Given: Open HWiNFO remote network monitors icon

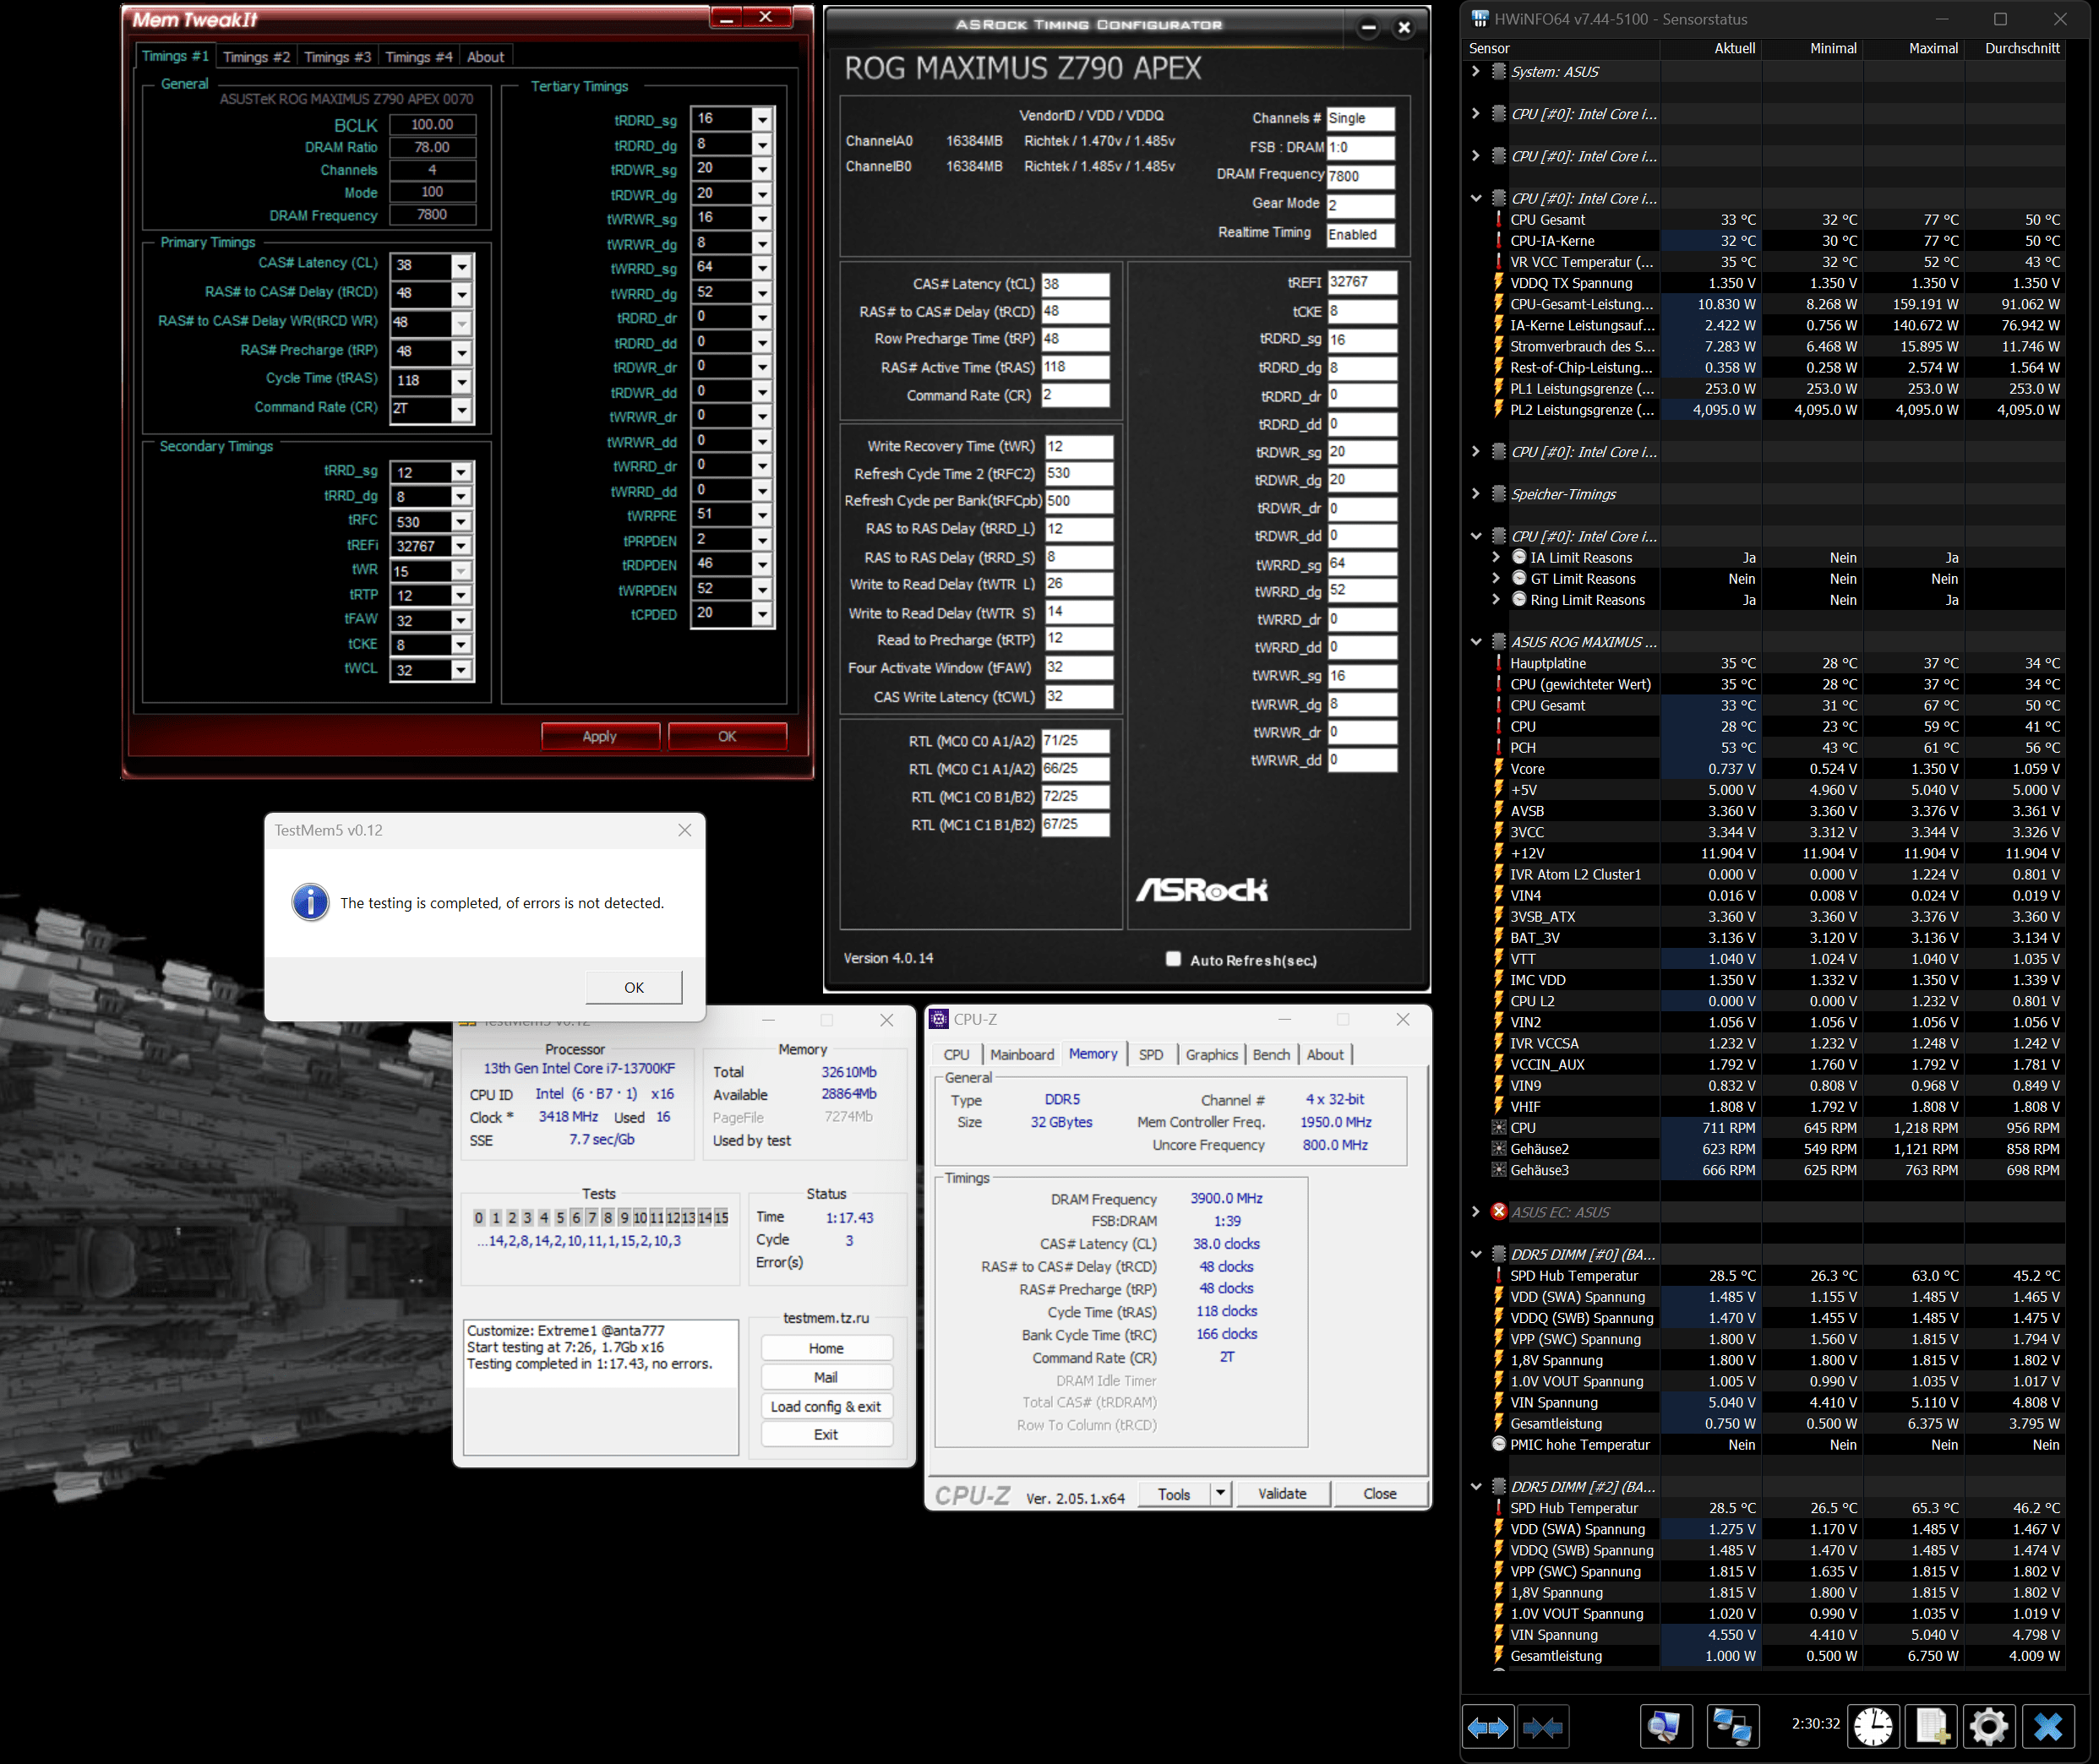Looking at the screenshot, I should [1732, 1727].
